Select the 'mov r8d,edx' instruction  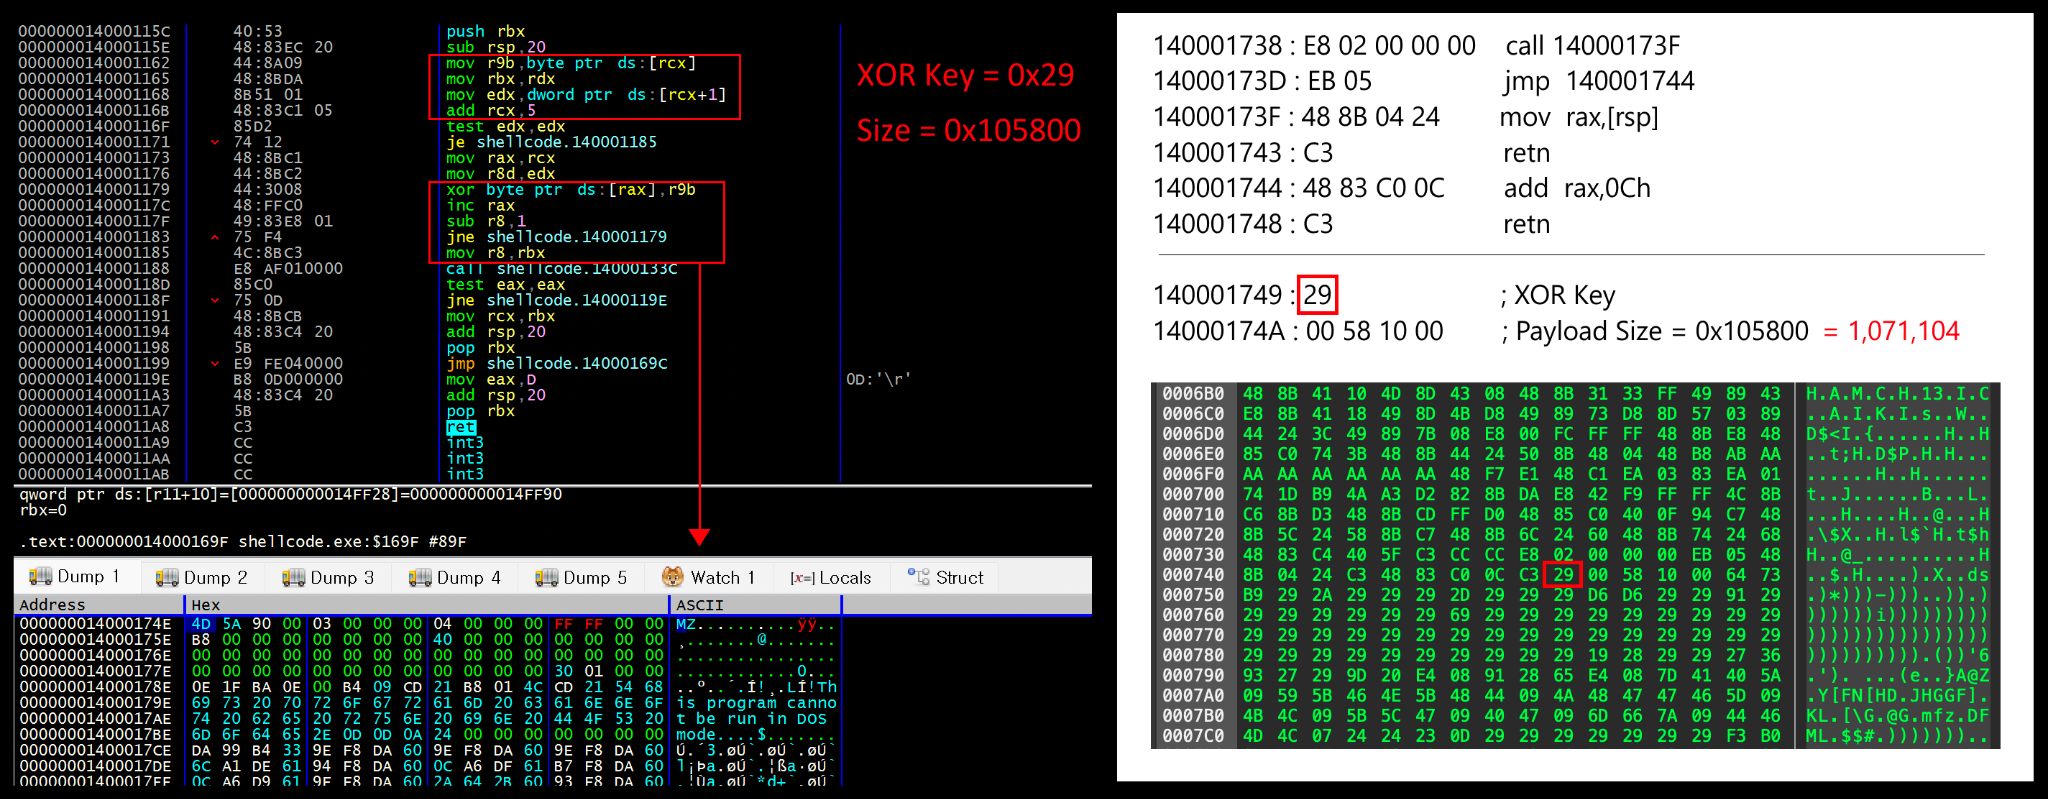pyautogui.click(x=501, y=174)
